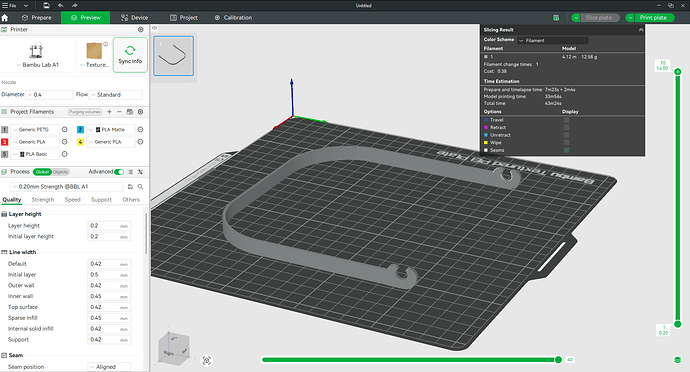
Task: Open the Color Scheme Filament dropdown
Action: pos(553,41)
